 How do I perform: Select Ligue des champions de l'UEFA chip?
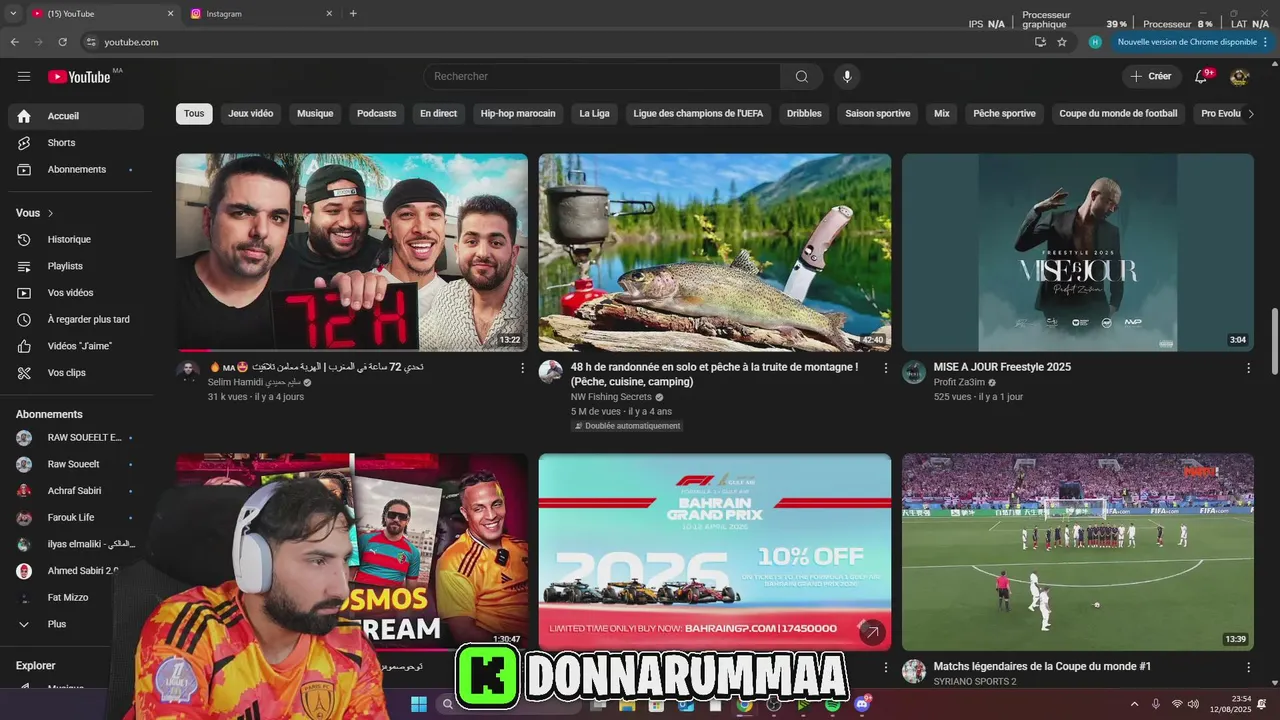[698, 114]
